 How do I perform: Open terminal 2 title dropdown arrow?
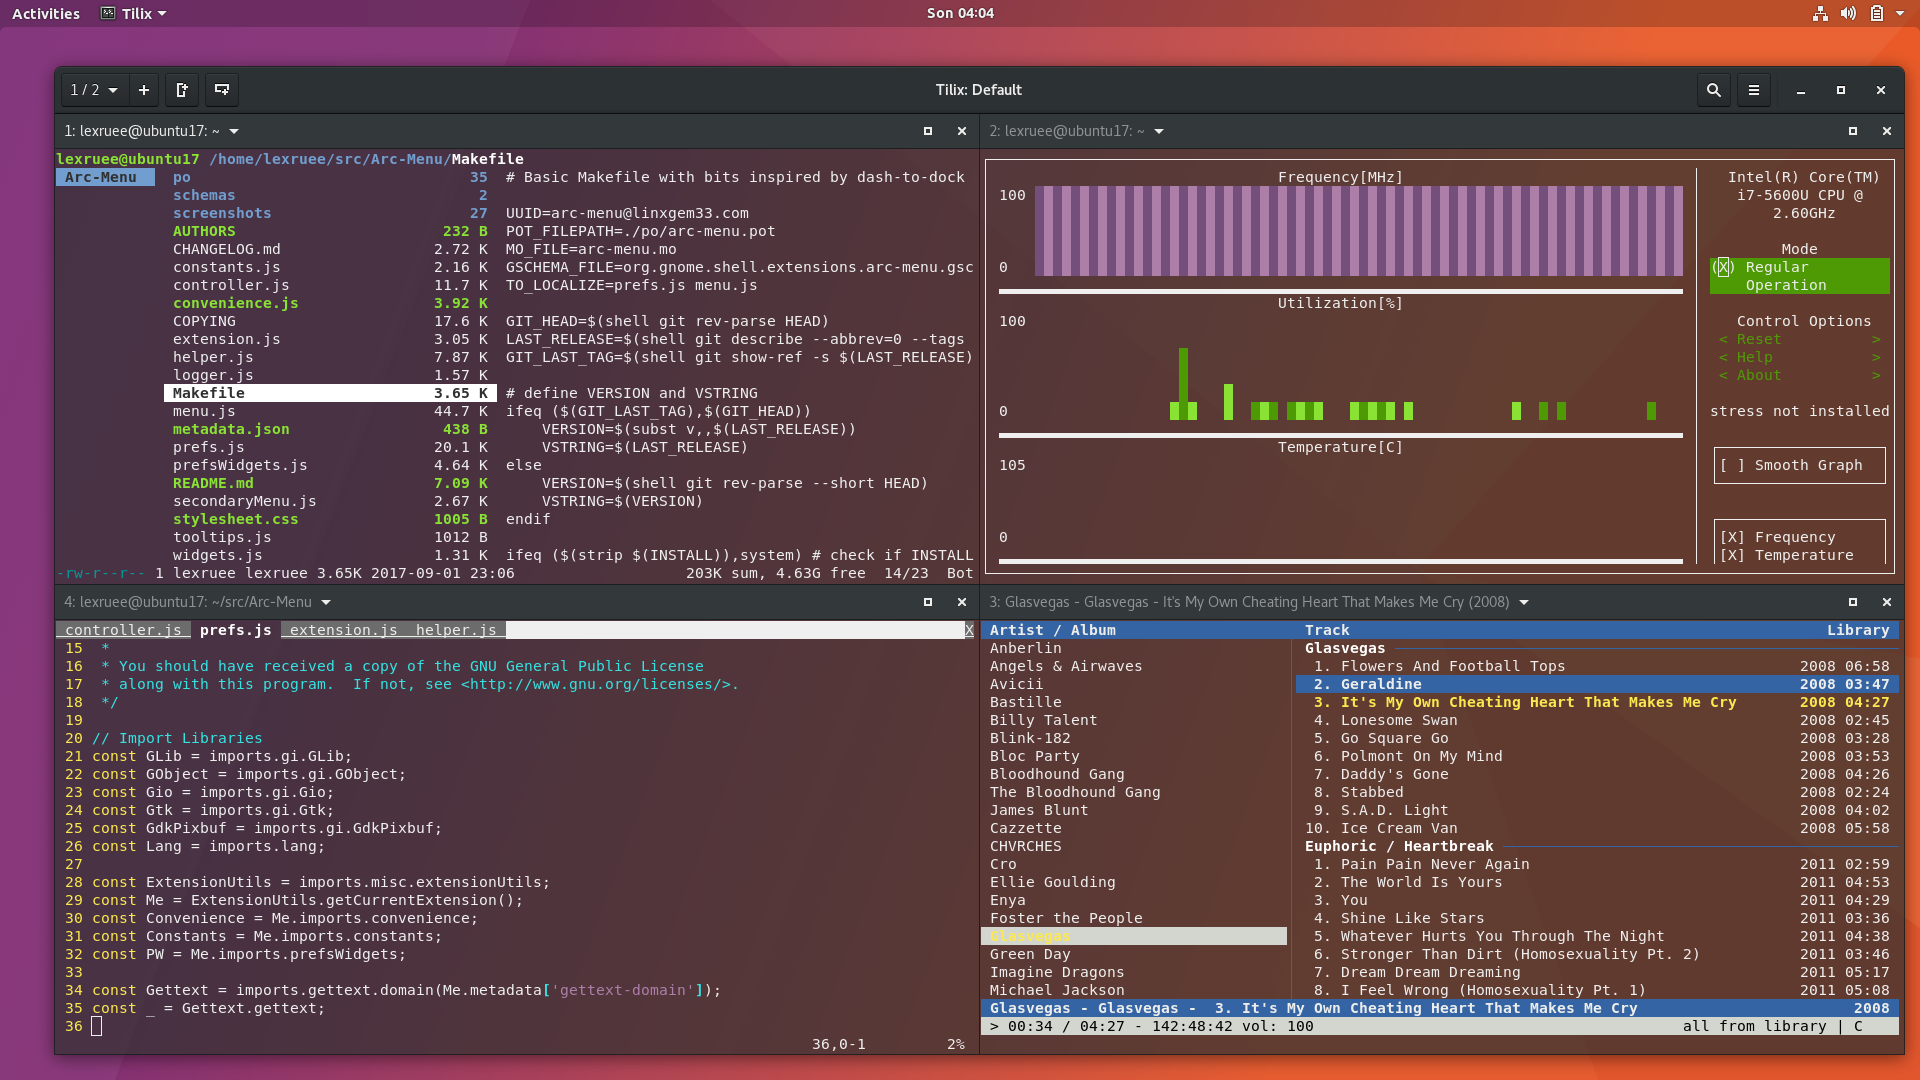point(1159,131)
